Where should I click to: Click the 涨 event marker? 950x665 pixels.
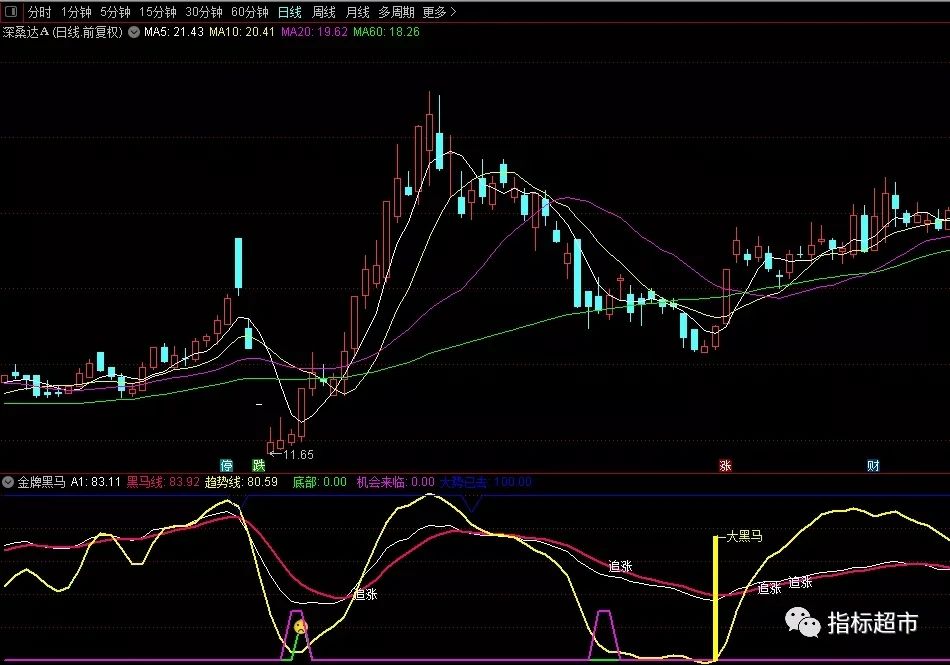pos(725,465)
